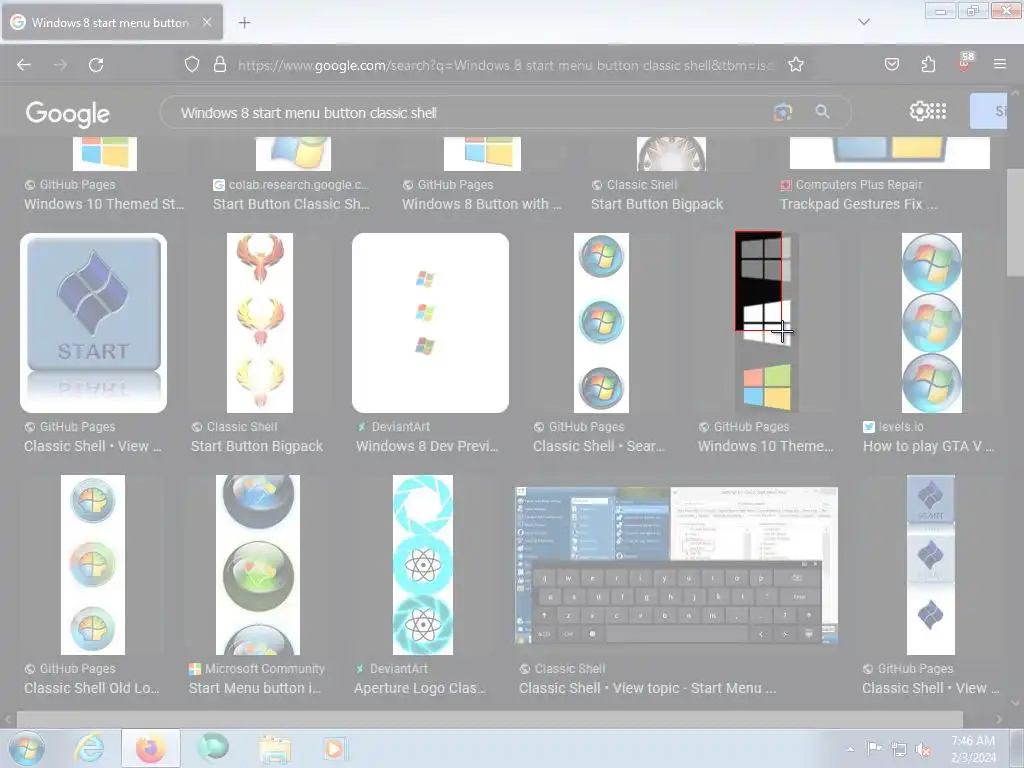The image size is (1024, 768).
Task: Click 'How to play GTA V' caption
Action: tap(929, 446)
